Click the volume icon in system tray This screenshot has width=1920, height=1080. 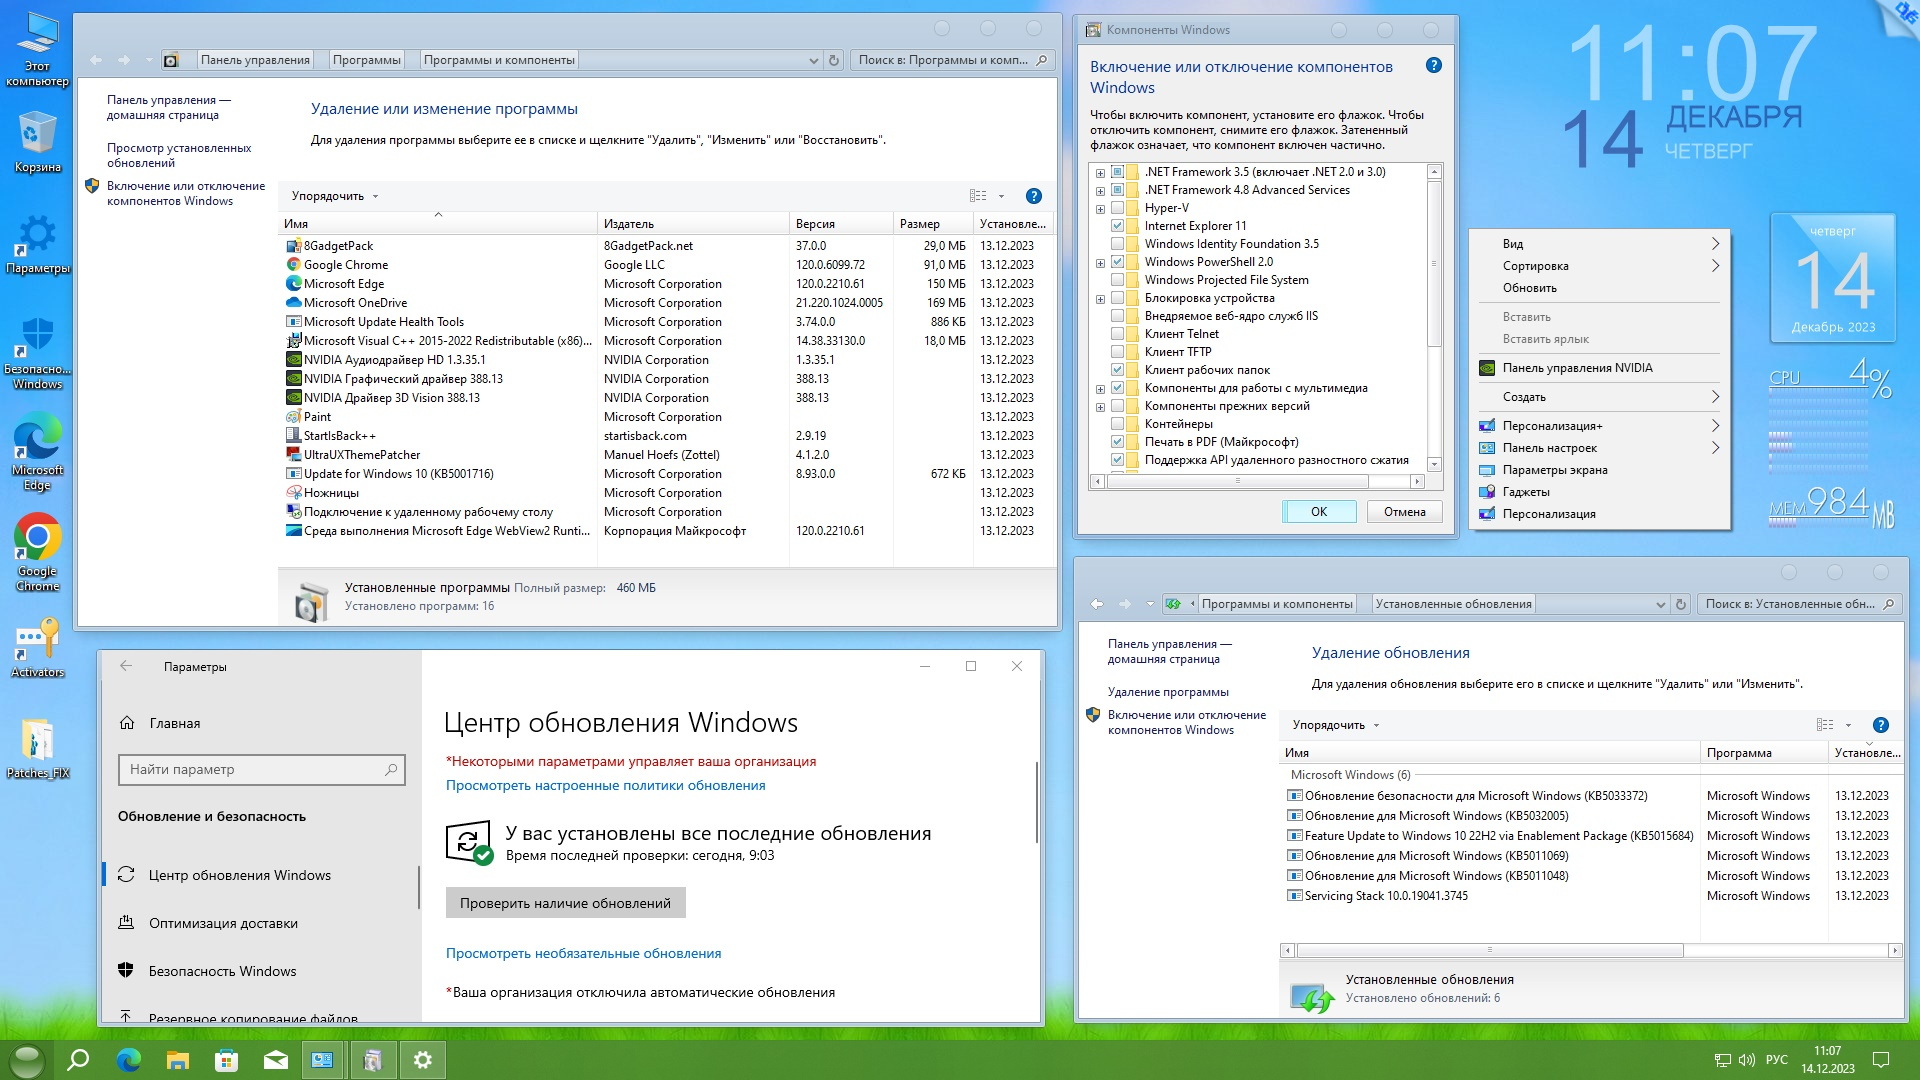(x=1747, y=1060)
